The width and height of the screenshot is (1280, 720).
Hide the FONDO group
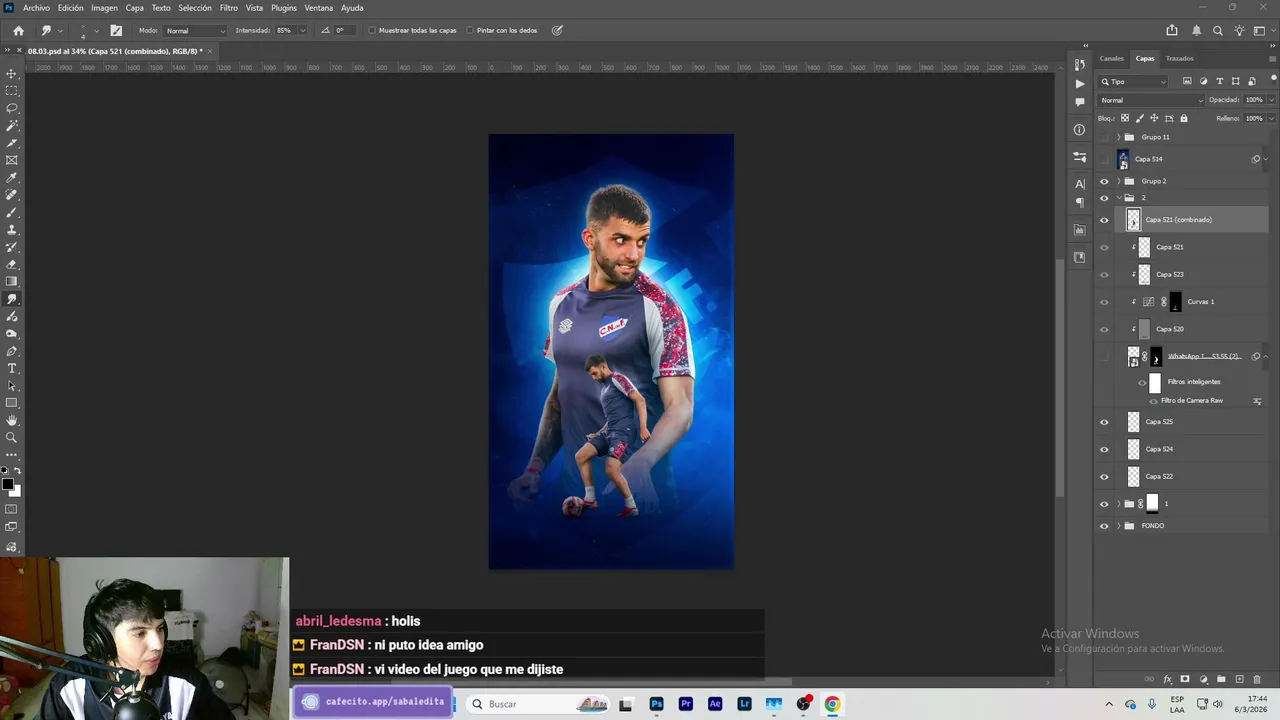coord(1104,526)
